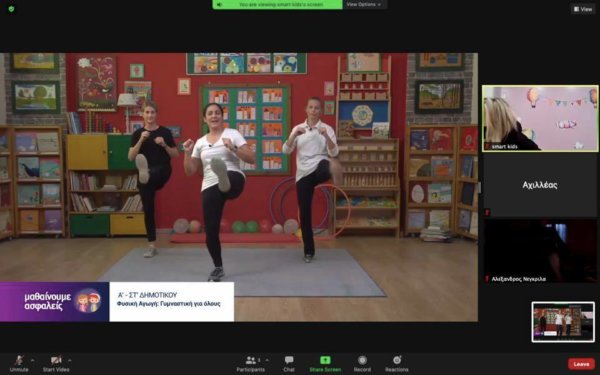Click the green Share Screen icon
Image resolution: width=600 pixels, height=375 pixels.
pyautogui.click(x=325, y=360)
